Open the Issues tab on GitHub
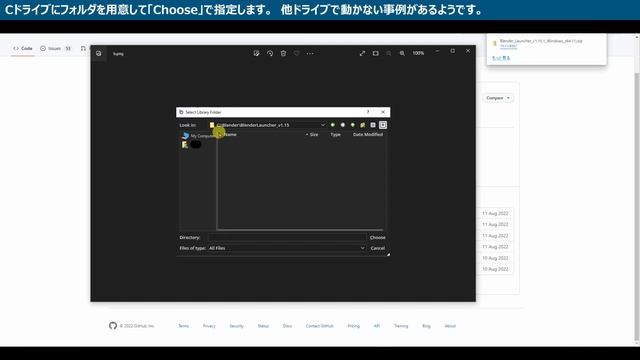The image size is (640, 360). pos(55,48)
